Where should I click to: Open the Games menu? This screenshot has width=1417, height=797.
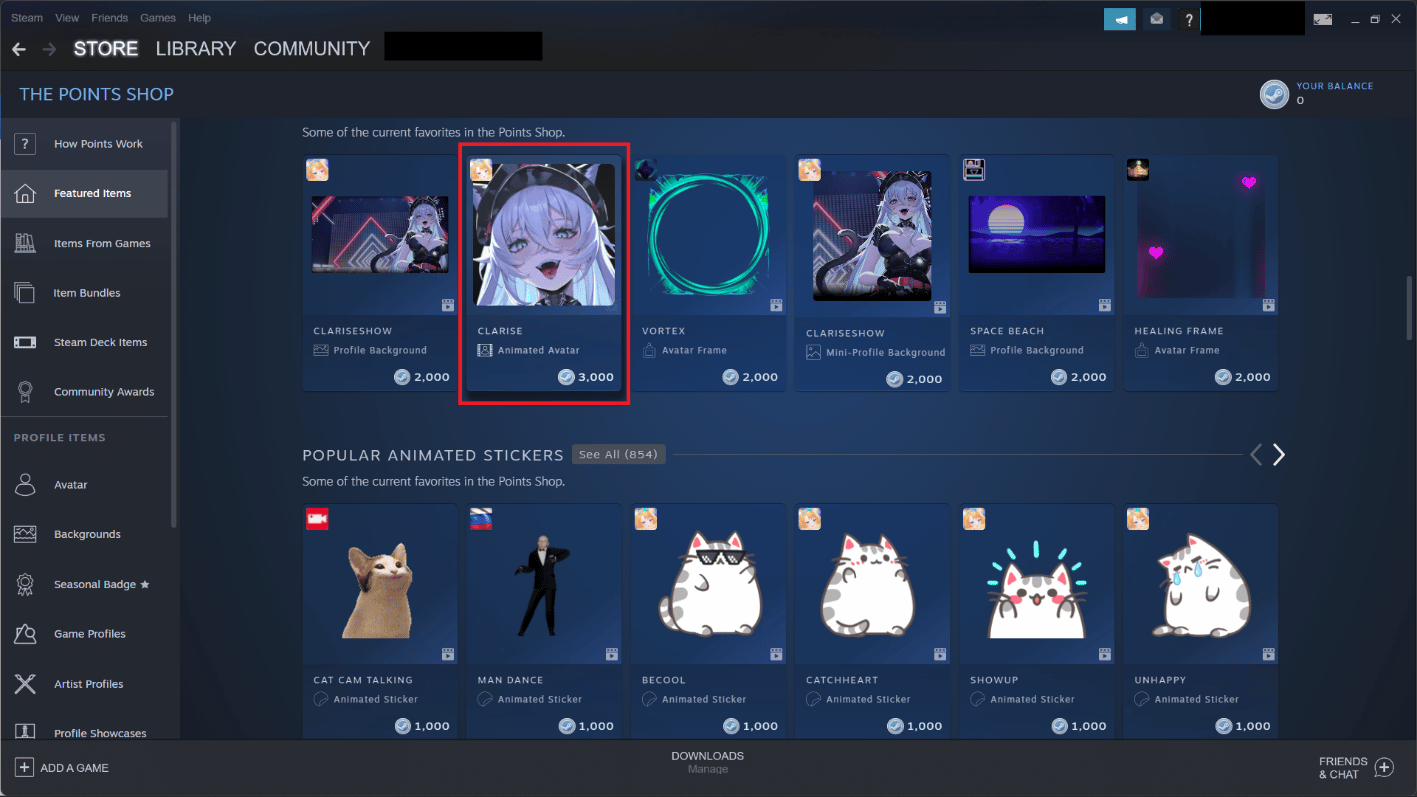pyautogui.click(x=158, y=18)
